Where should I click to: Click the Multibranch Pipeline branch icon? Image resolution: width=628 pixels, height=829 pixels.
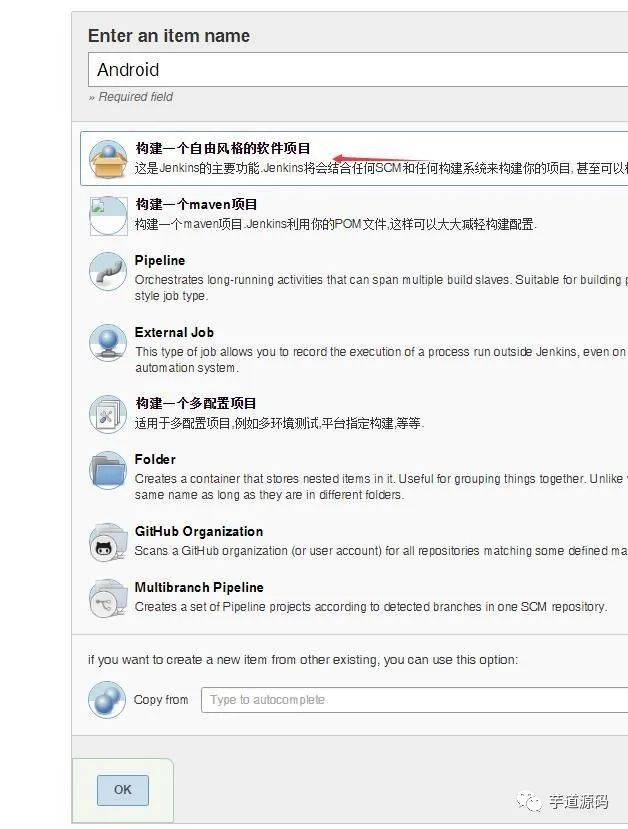click(108, 598)
